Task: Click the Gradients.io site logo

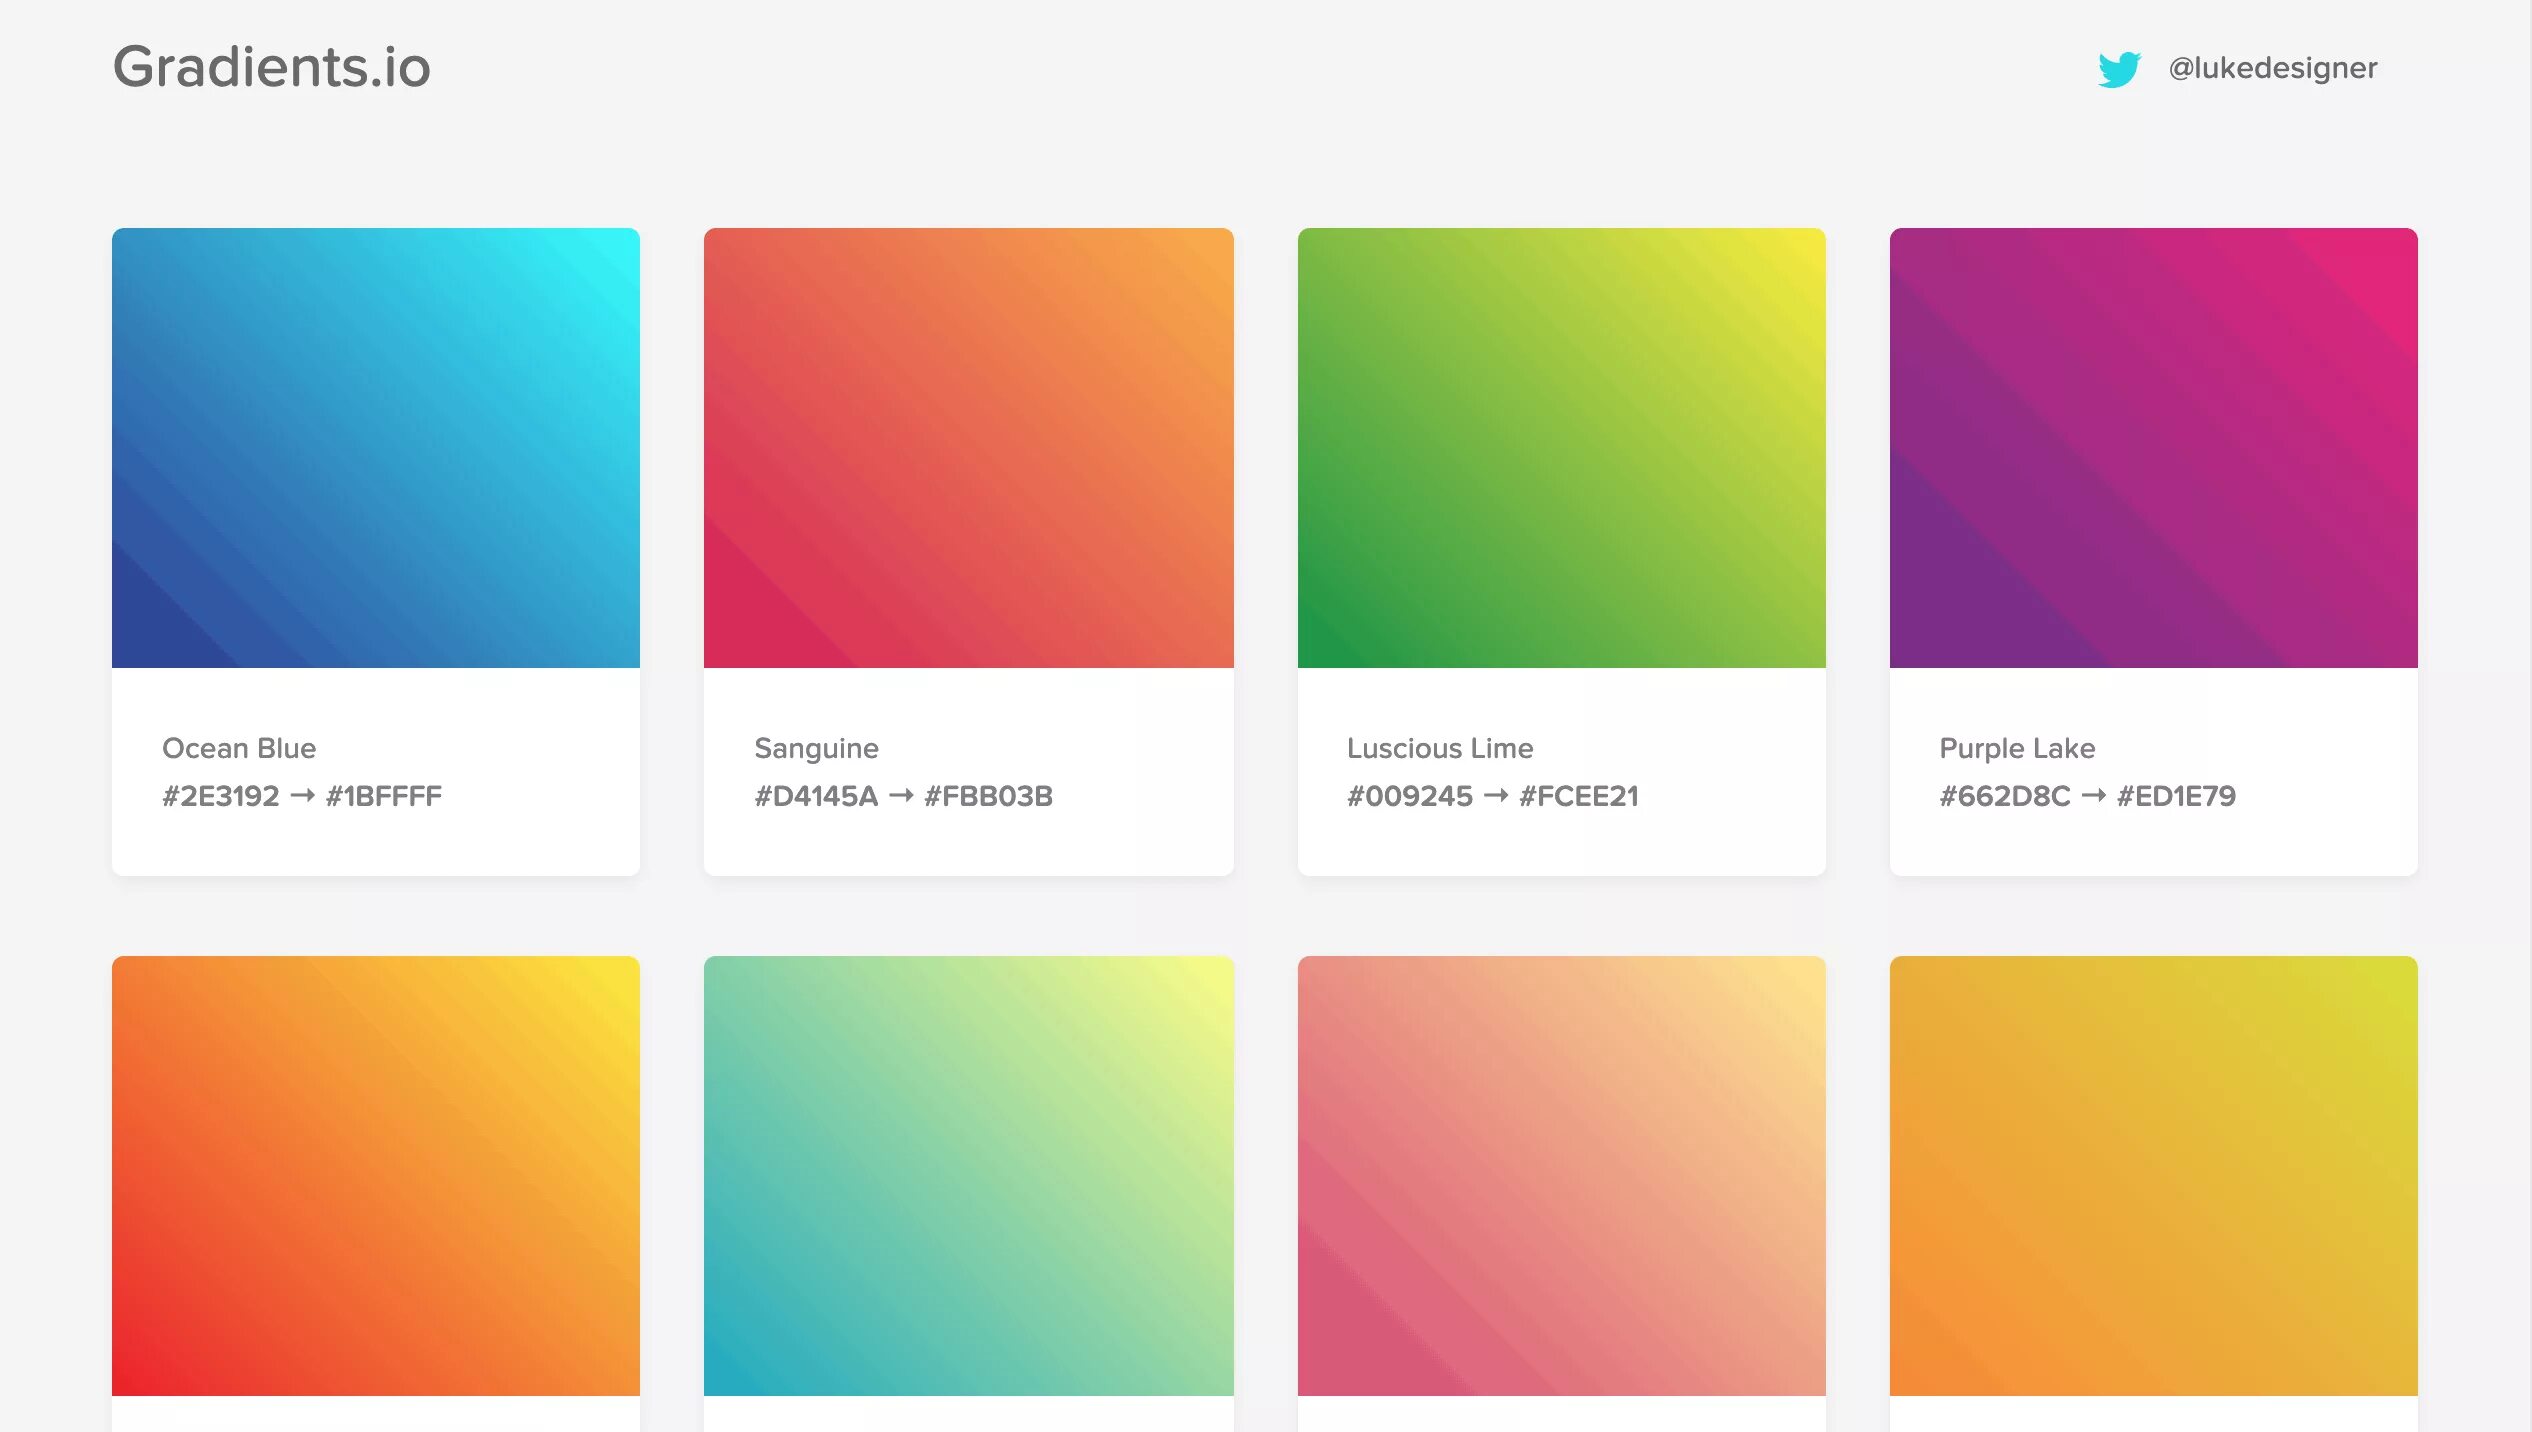Action: pyautogui.click(x=272, y=67)
